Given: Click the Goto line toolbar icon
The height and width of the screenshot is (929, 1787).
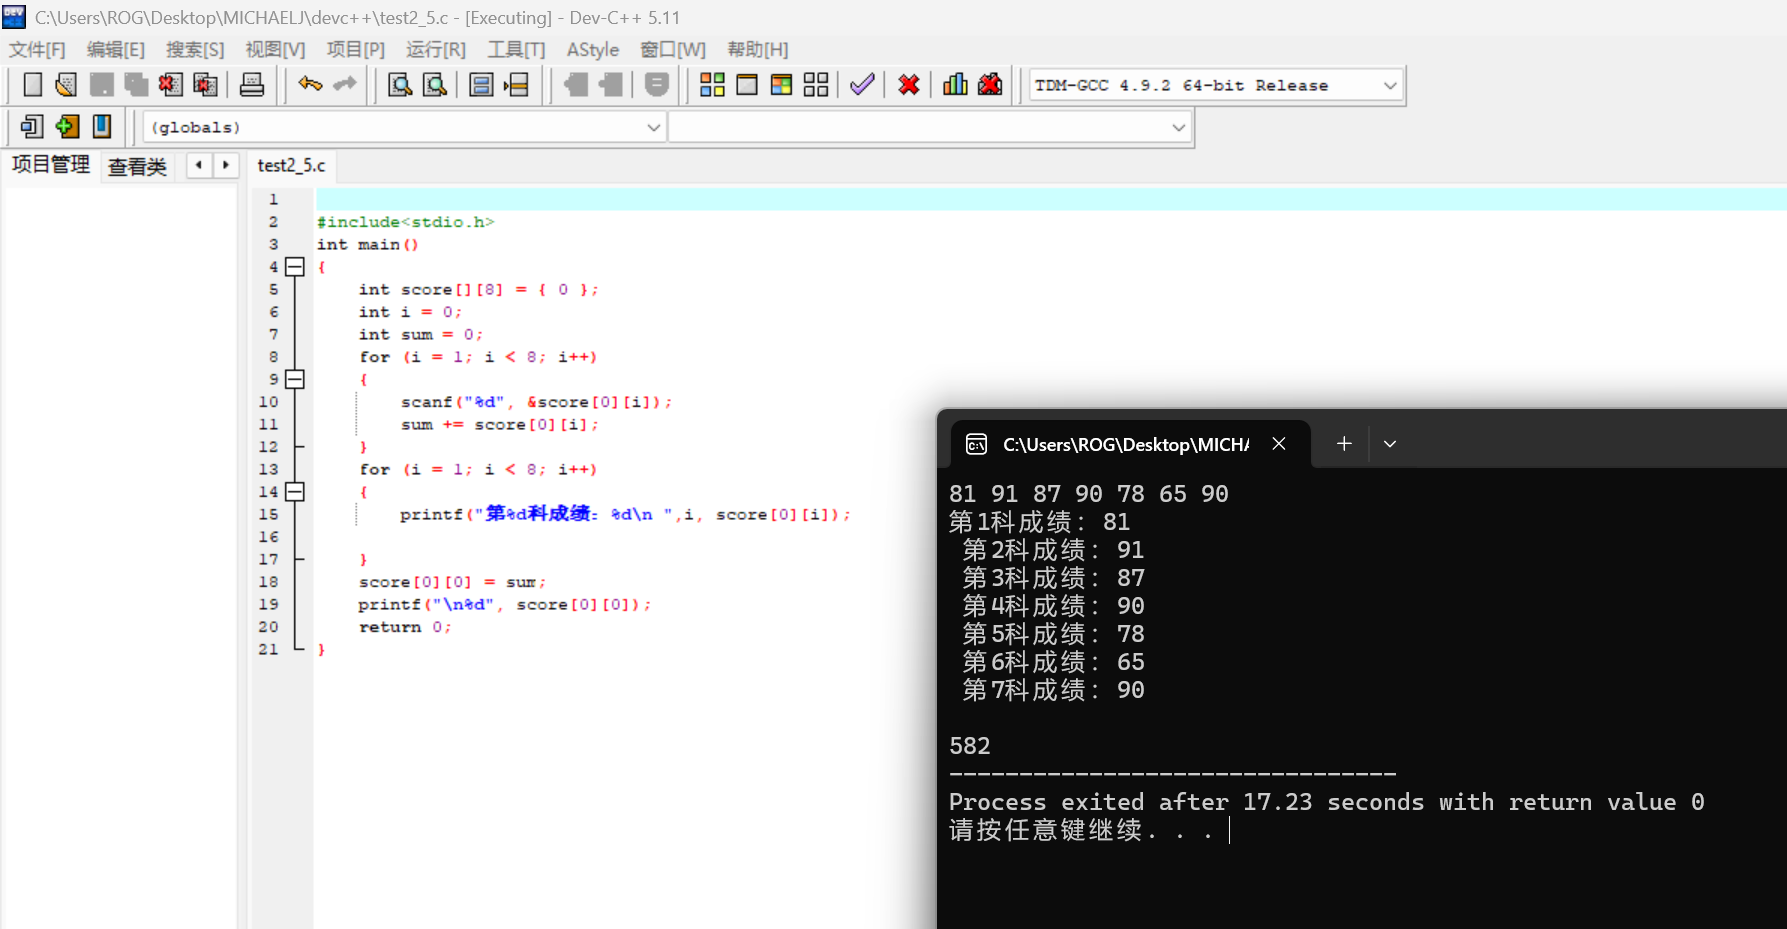Looking at the screenshot, I should pyautogui.click(x=517, y=85).
